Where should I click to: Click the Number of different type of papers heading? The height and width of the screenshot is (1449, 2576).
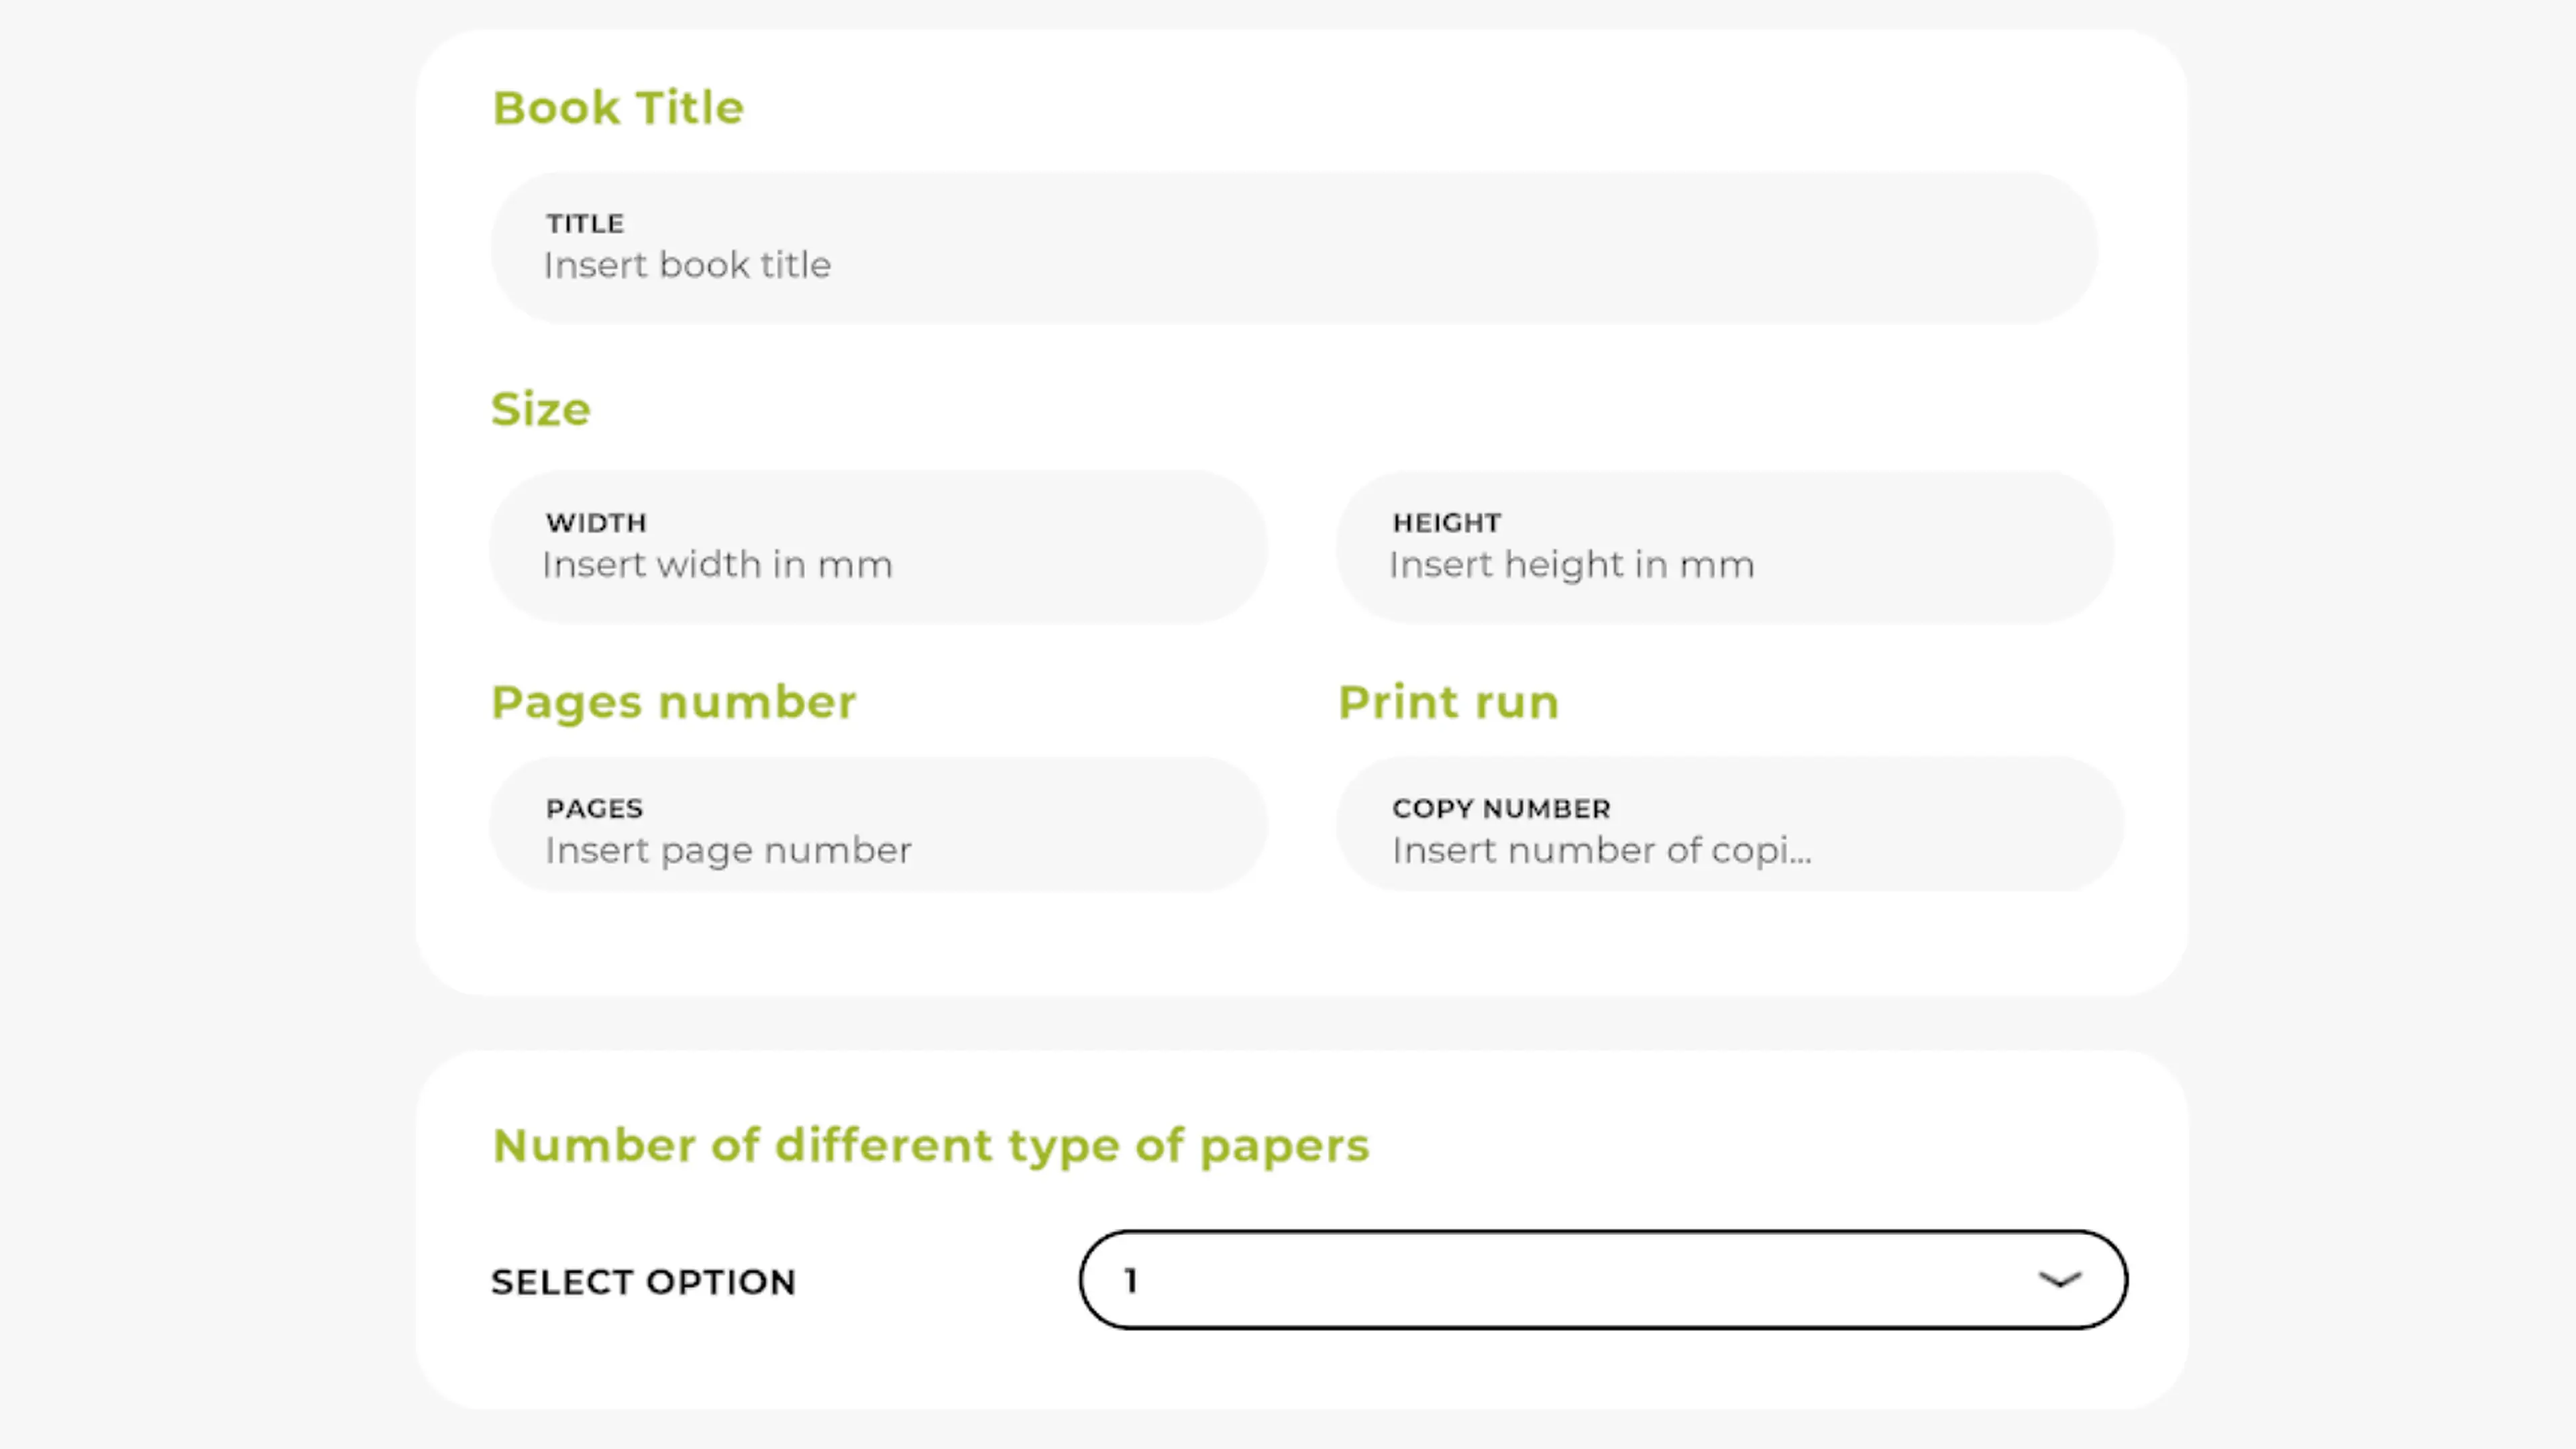pos(930,1146)
